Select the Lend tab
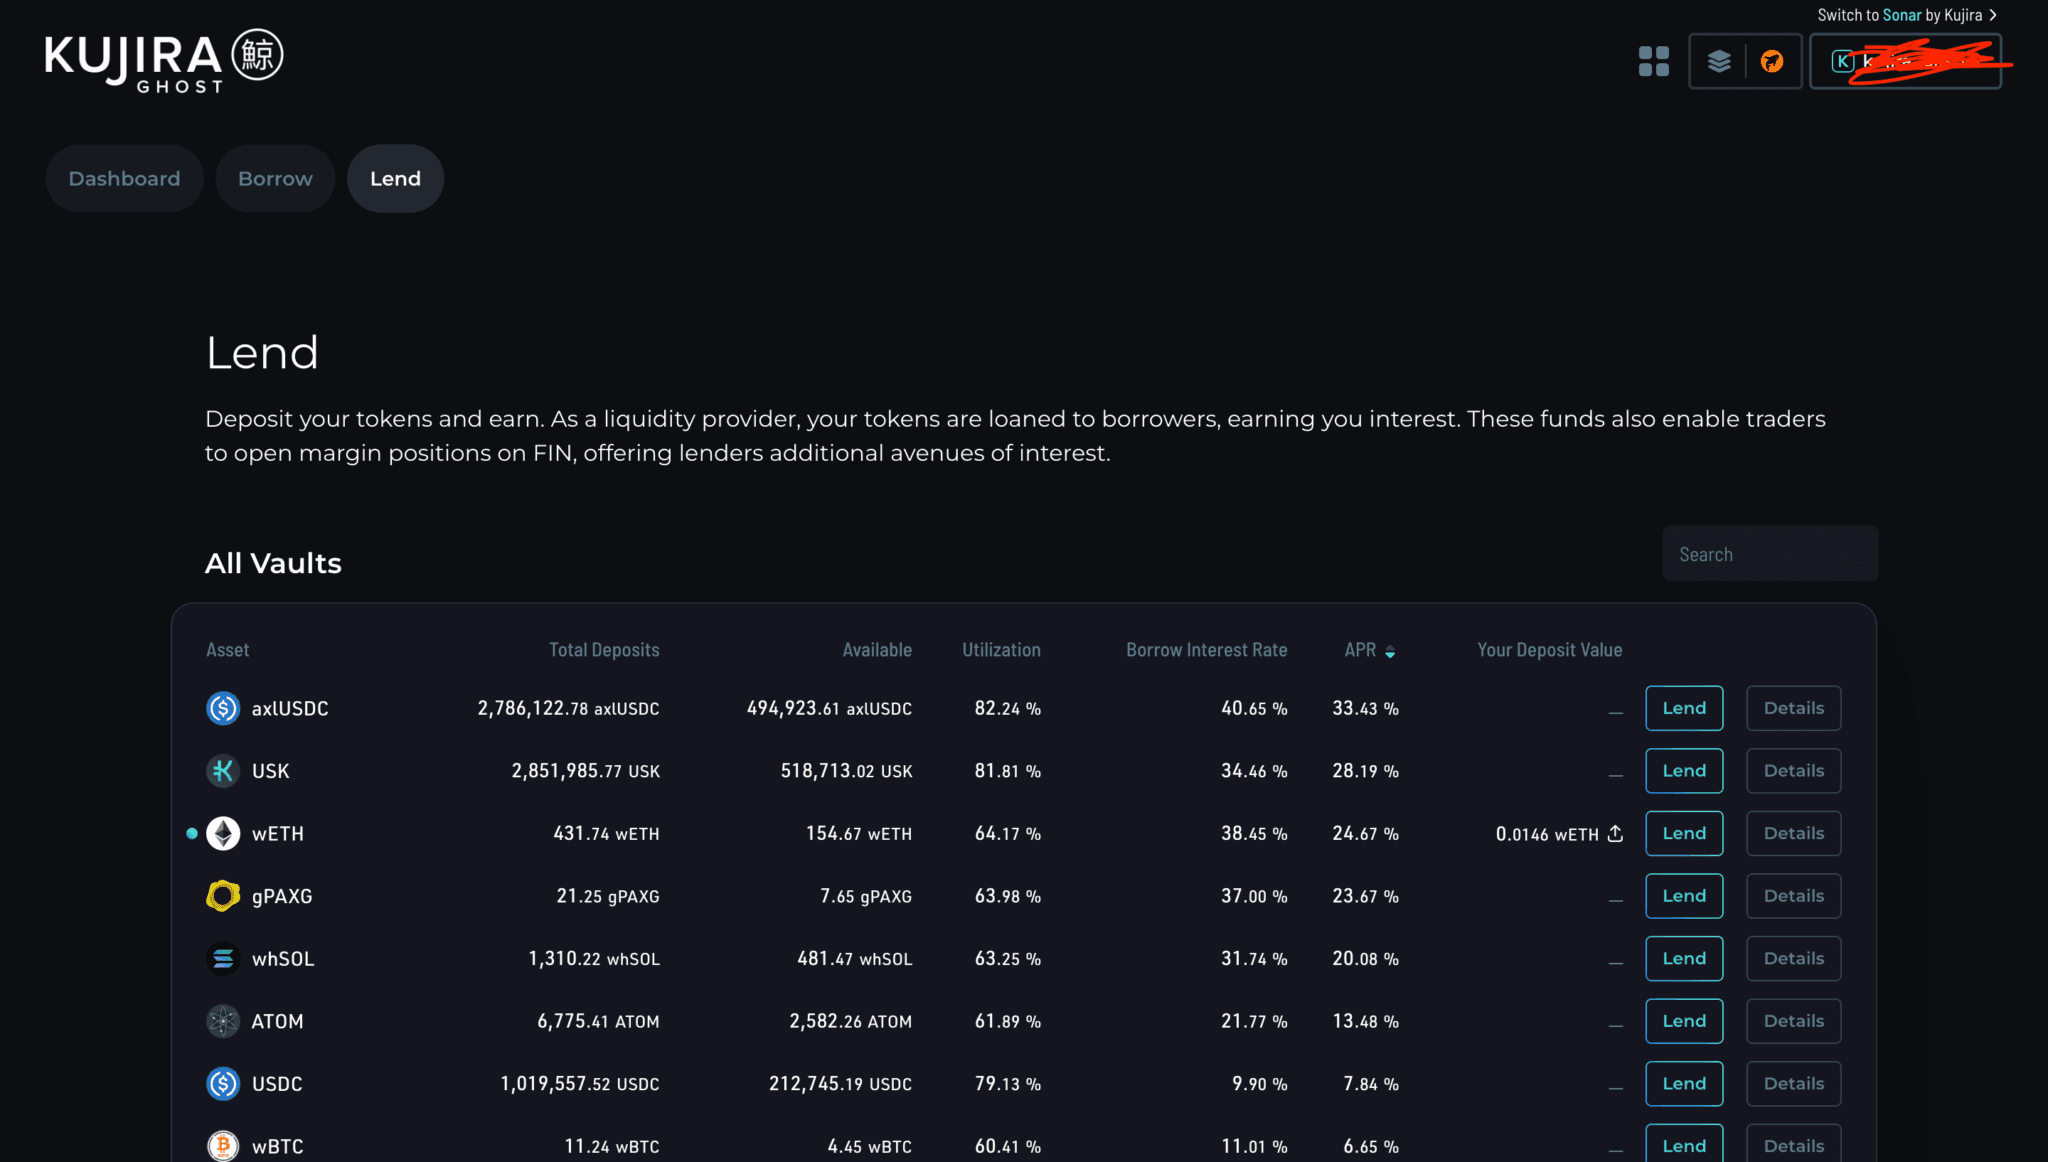This screenshot has width=2048, height=1162. tap(395, 178)
